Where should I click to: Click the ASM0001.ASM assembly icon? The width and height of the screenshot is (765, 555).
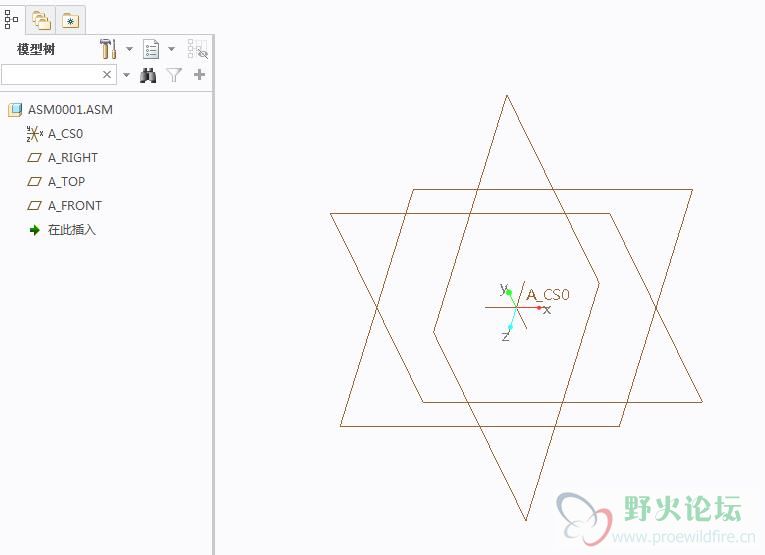click(x=15, y=110)
